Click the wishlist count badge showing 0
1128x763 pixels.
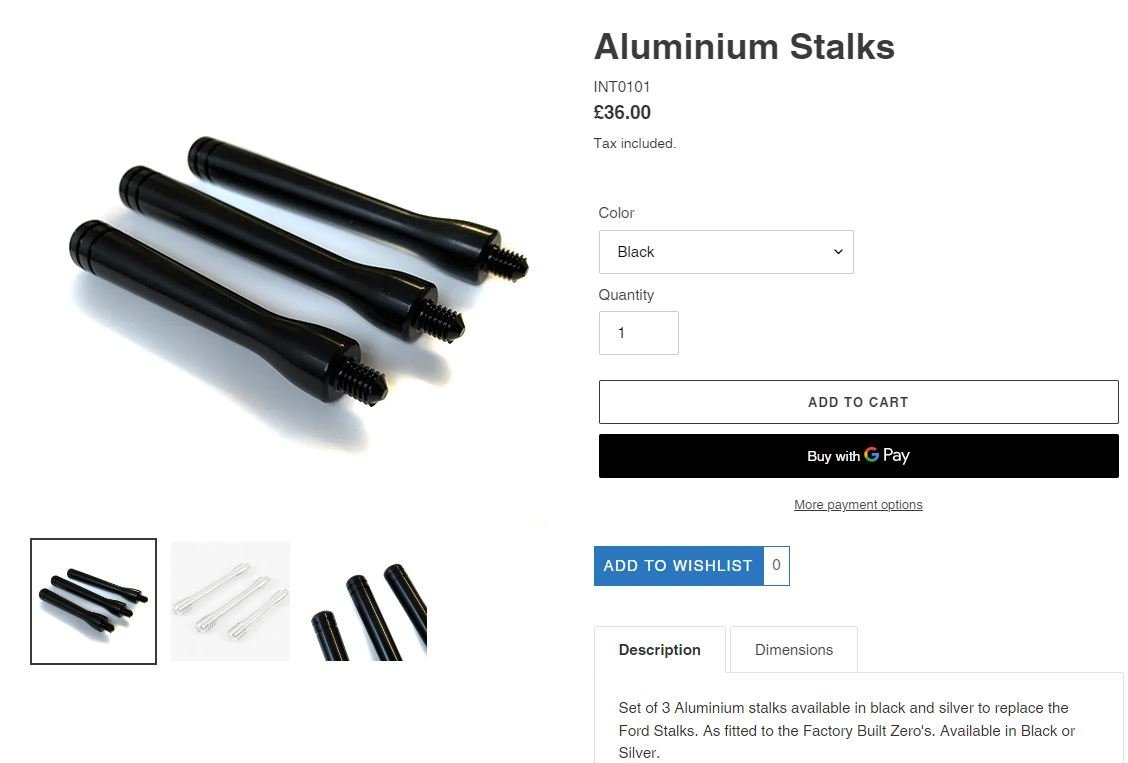coord(776,566)
